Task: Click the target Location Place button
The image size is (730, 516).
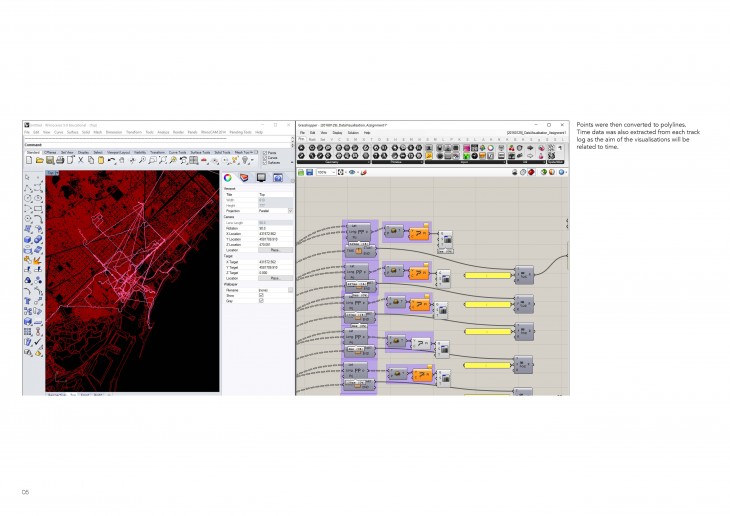Action: coord(274,278)
